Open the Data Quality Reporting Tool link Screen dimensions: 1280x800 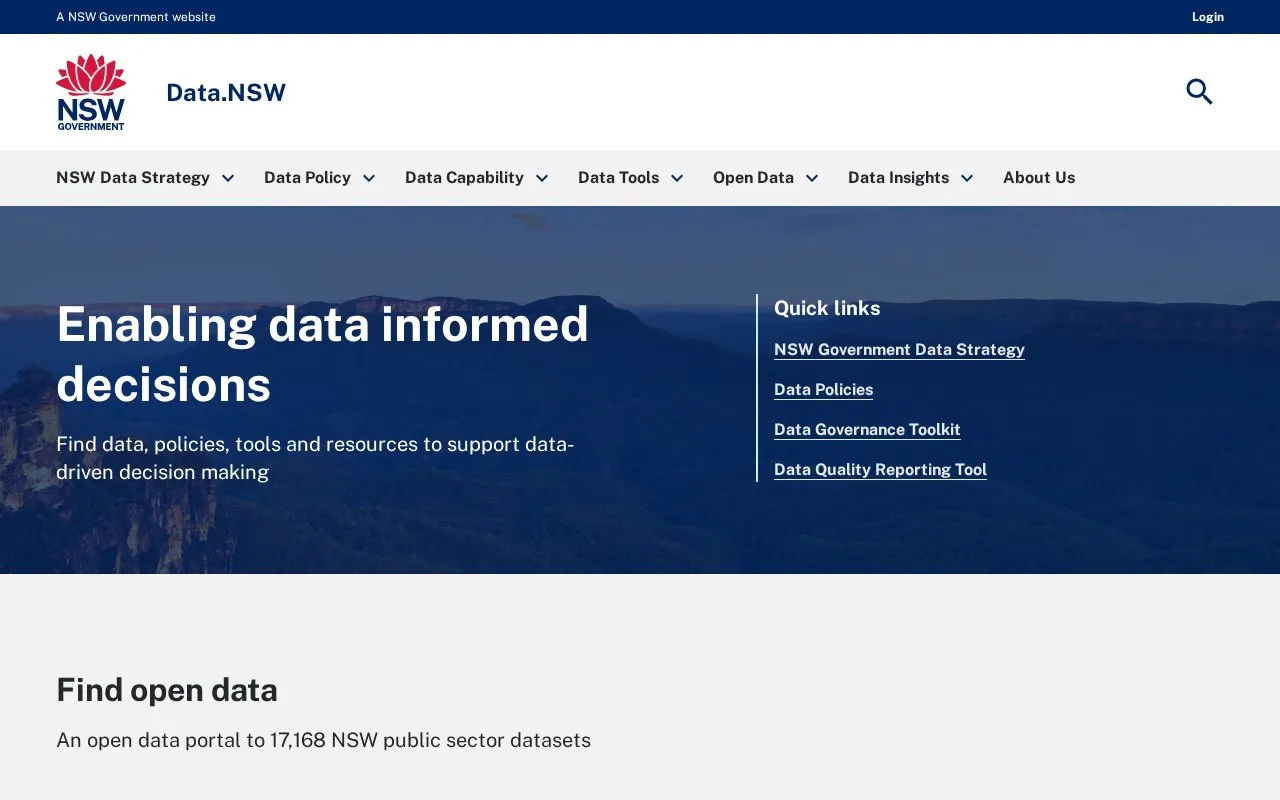tap(880, 469)
